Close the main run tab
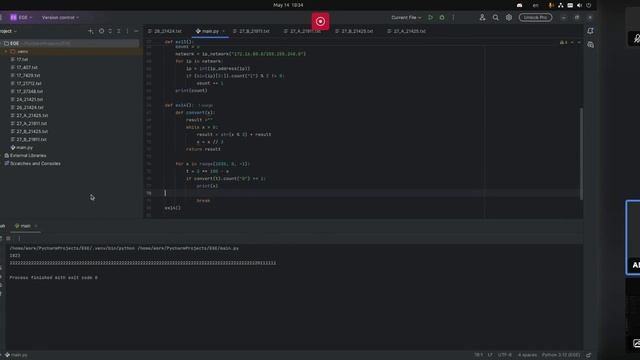This screenshot has height=360, width=640. pyautogui.click(x=36, y=226)
